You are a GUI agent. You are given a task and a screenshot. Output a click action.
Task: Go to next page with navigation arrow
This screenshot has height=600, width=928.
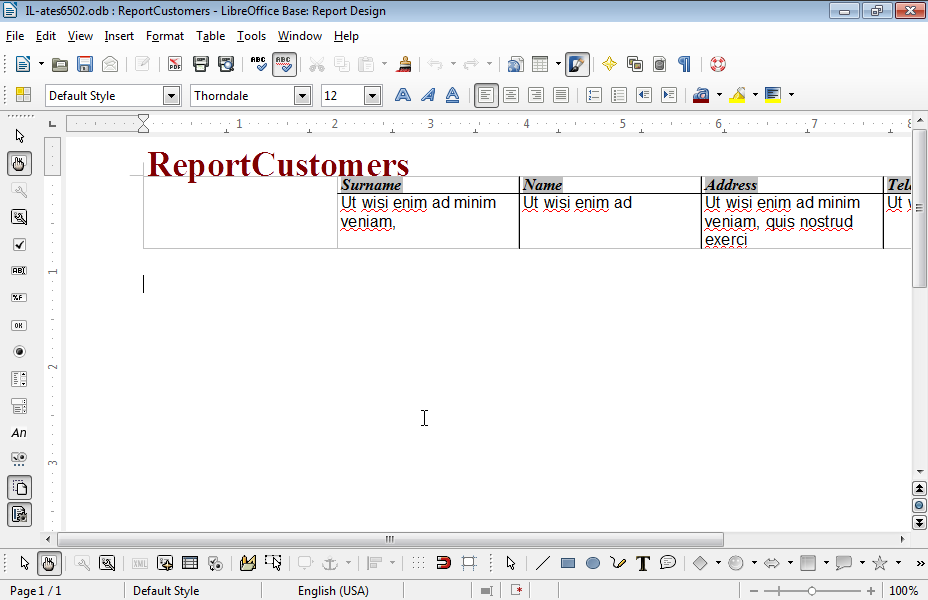tap(919, 522)
